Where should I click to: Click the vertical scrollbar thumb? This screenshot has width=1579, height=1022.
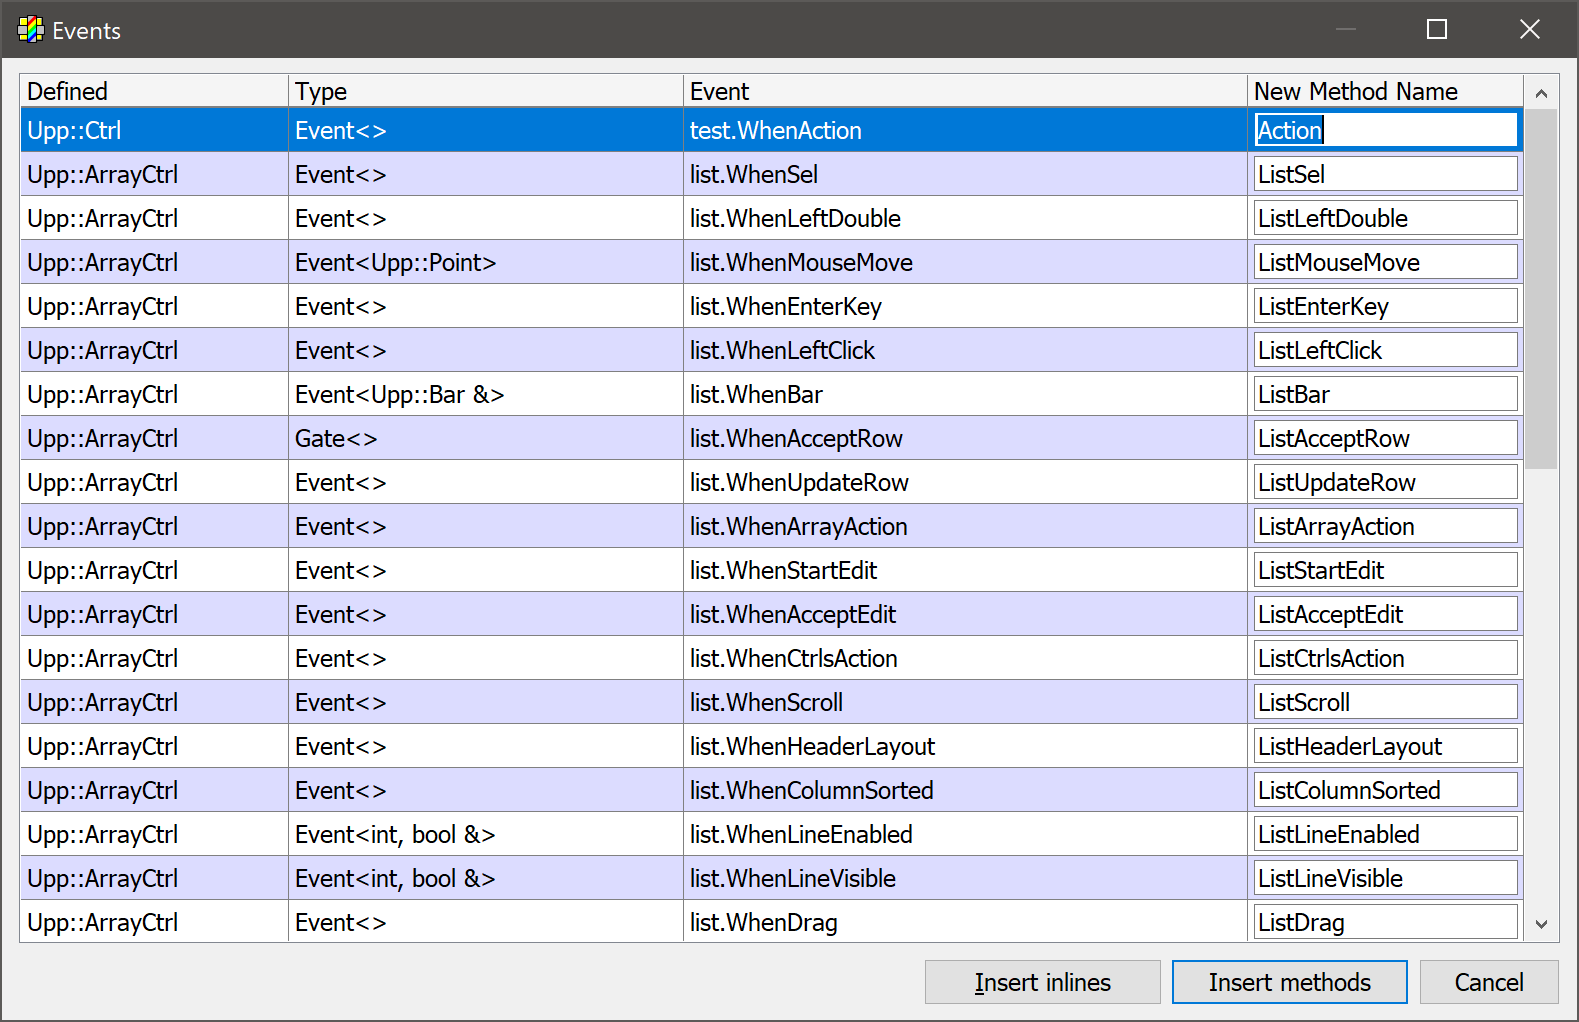[1541, 288]
